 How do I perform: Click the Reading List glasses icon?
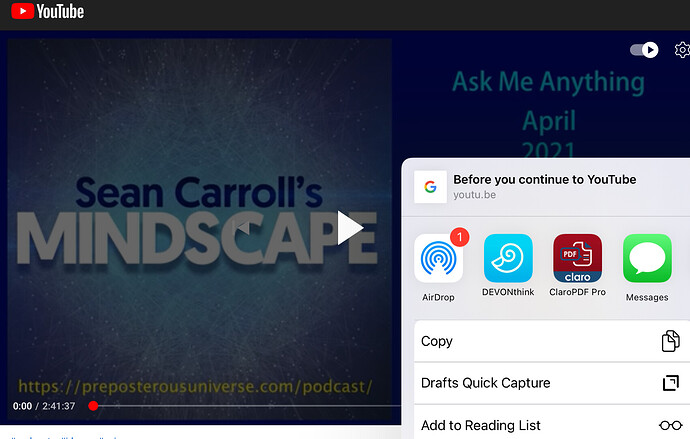pos(671,425)
